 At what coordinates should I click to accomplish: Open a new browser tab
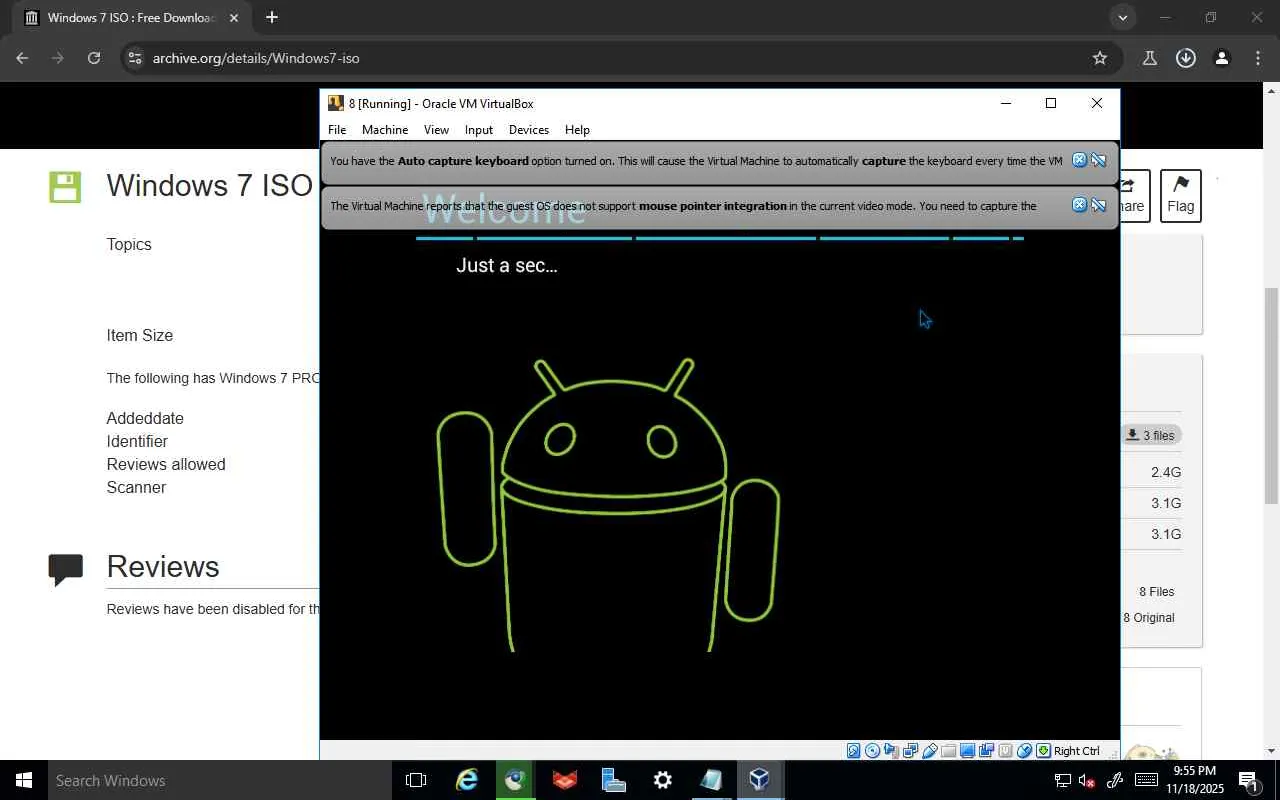click(x=272, y=18)
